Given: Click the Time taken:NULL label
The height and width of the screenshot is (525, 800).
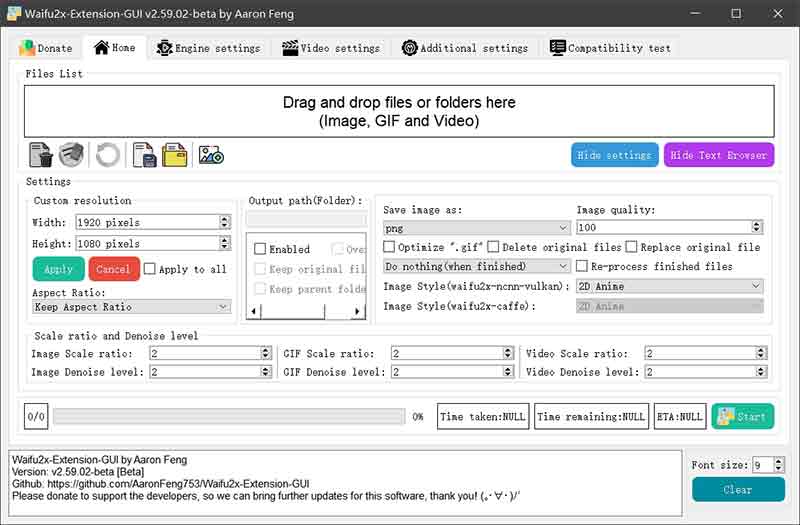Looking at the screenshot, I should click(x=483, y=416).
